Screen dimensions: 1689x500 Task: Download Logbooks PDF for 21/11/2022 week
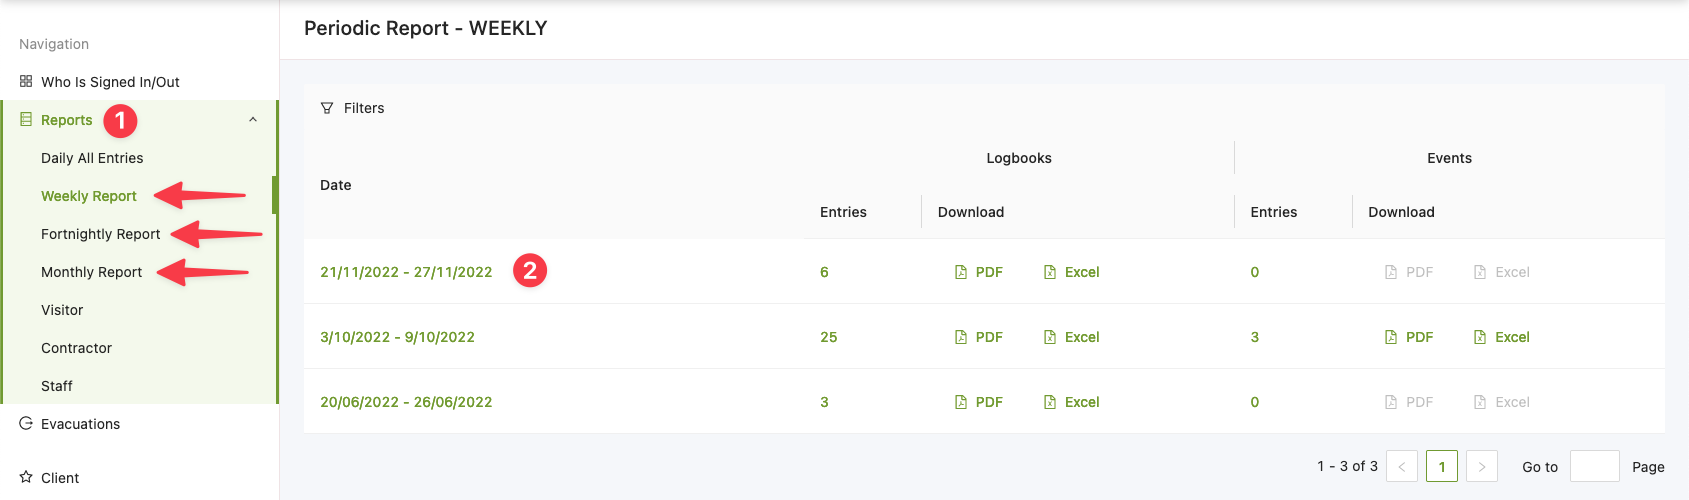pyautogui.click(x=979, y=272)
